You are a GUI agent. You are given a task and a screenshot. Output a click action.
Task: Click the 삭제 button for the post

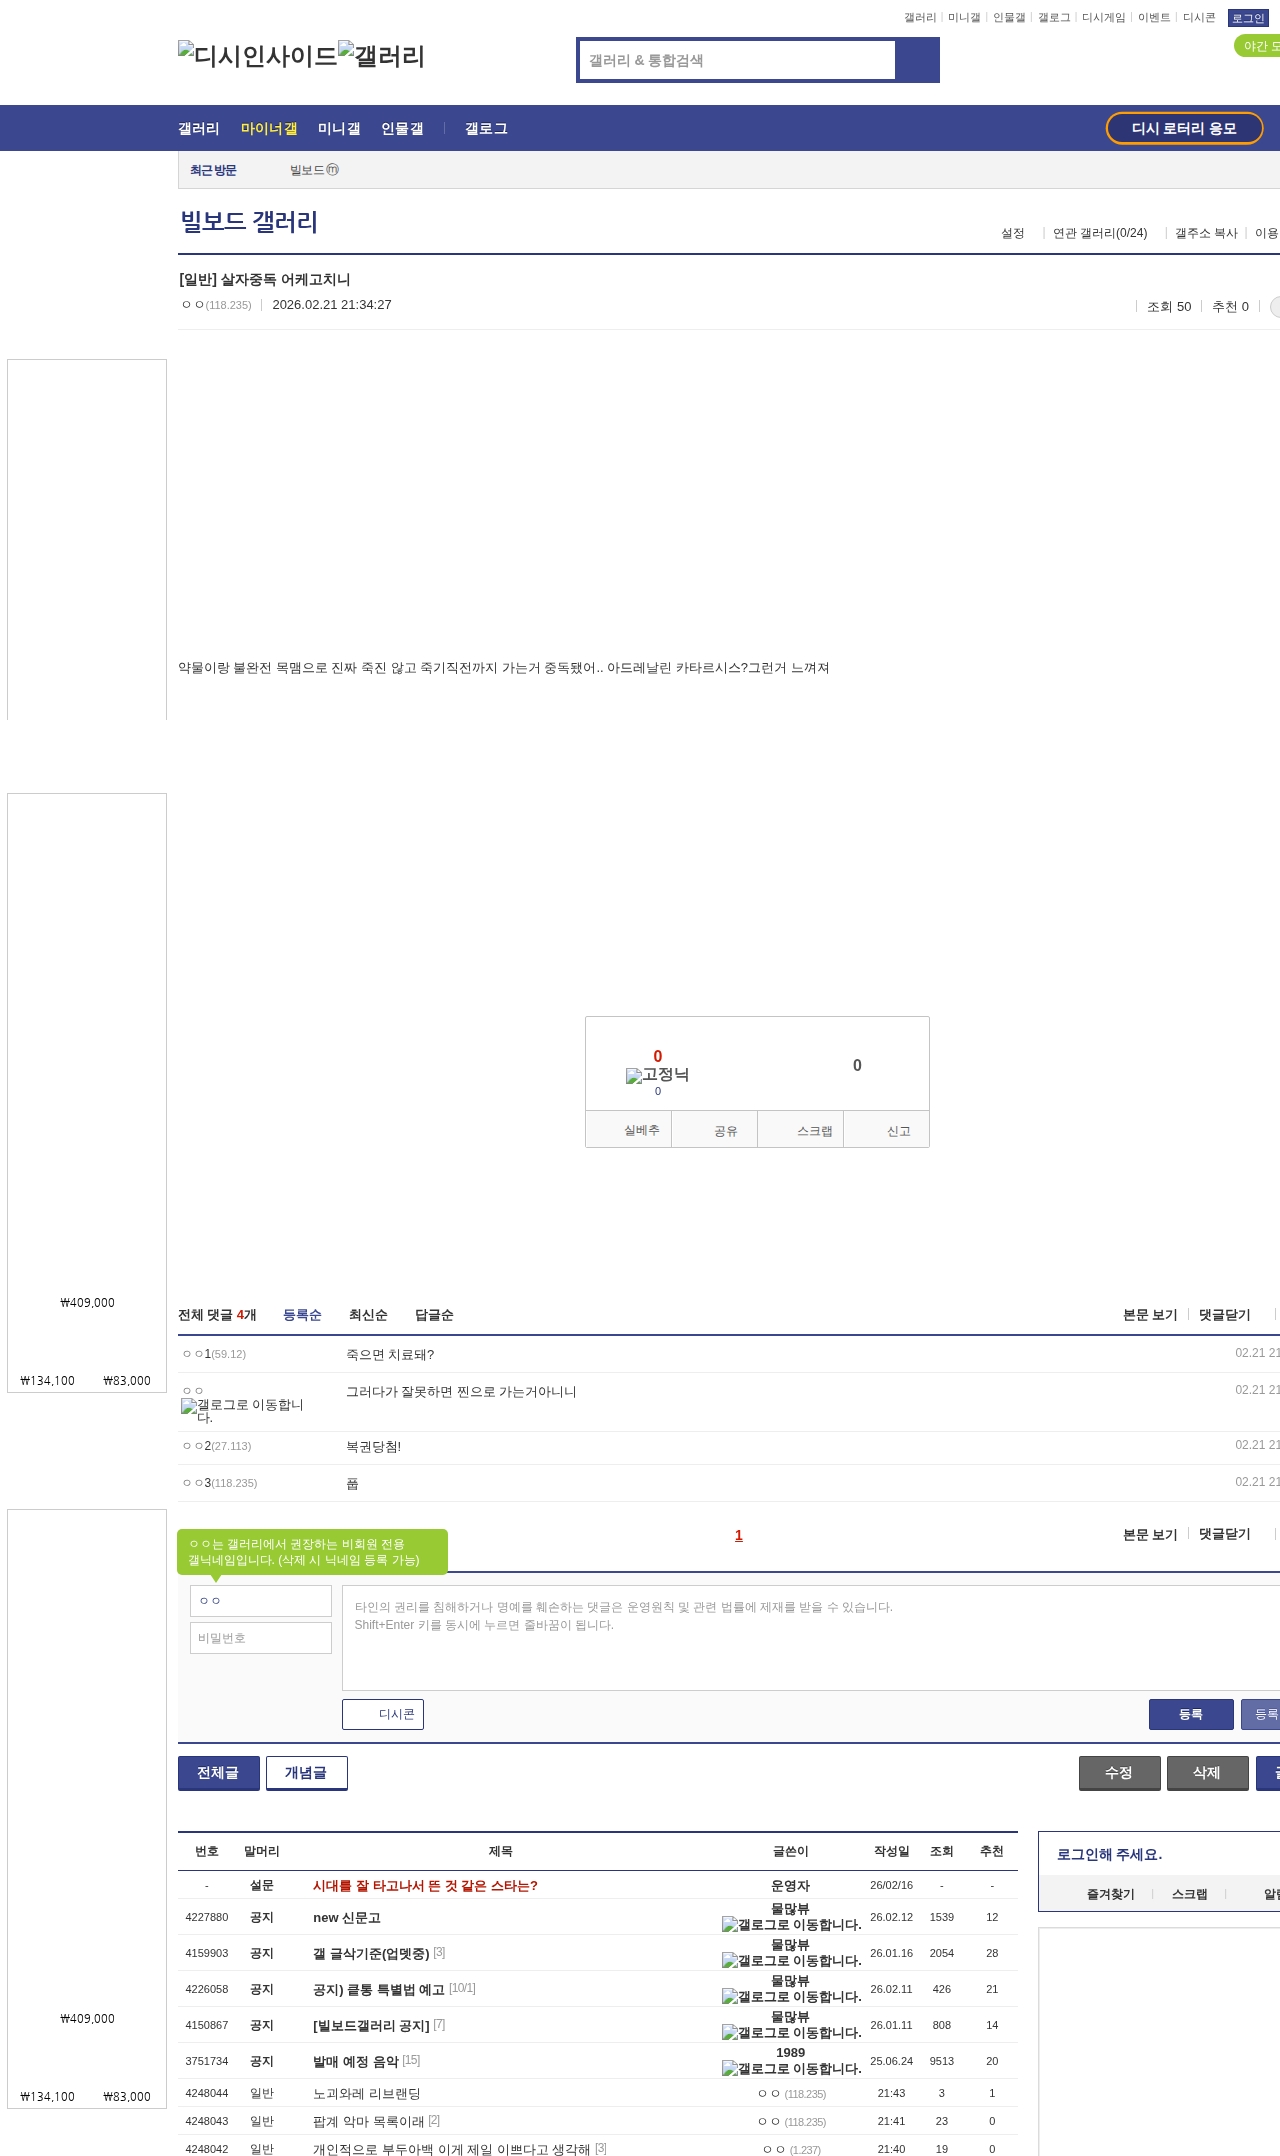1207,1773
